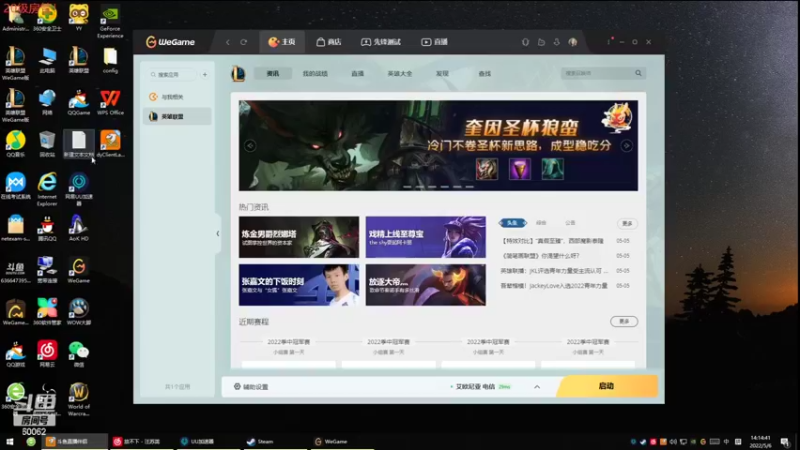
Task: Open the 360安全卫士 desktop icon
Action: (47, 18)
